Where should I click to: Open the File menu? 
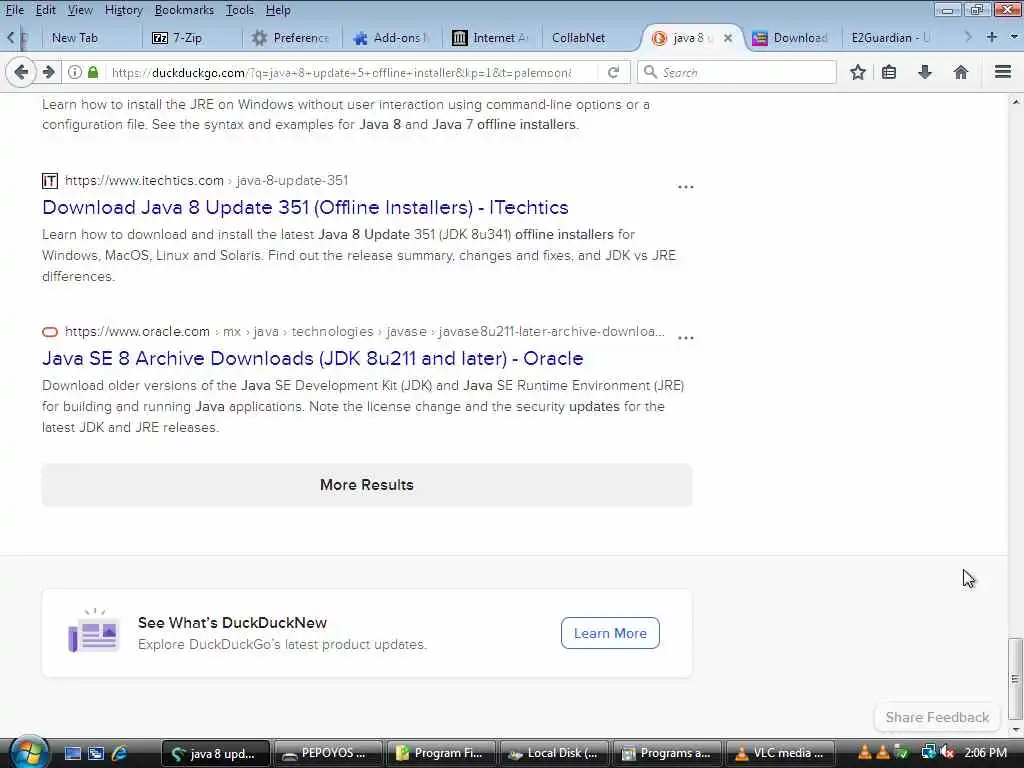[14, 10]
